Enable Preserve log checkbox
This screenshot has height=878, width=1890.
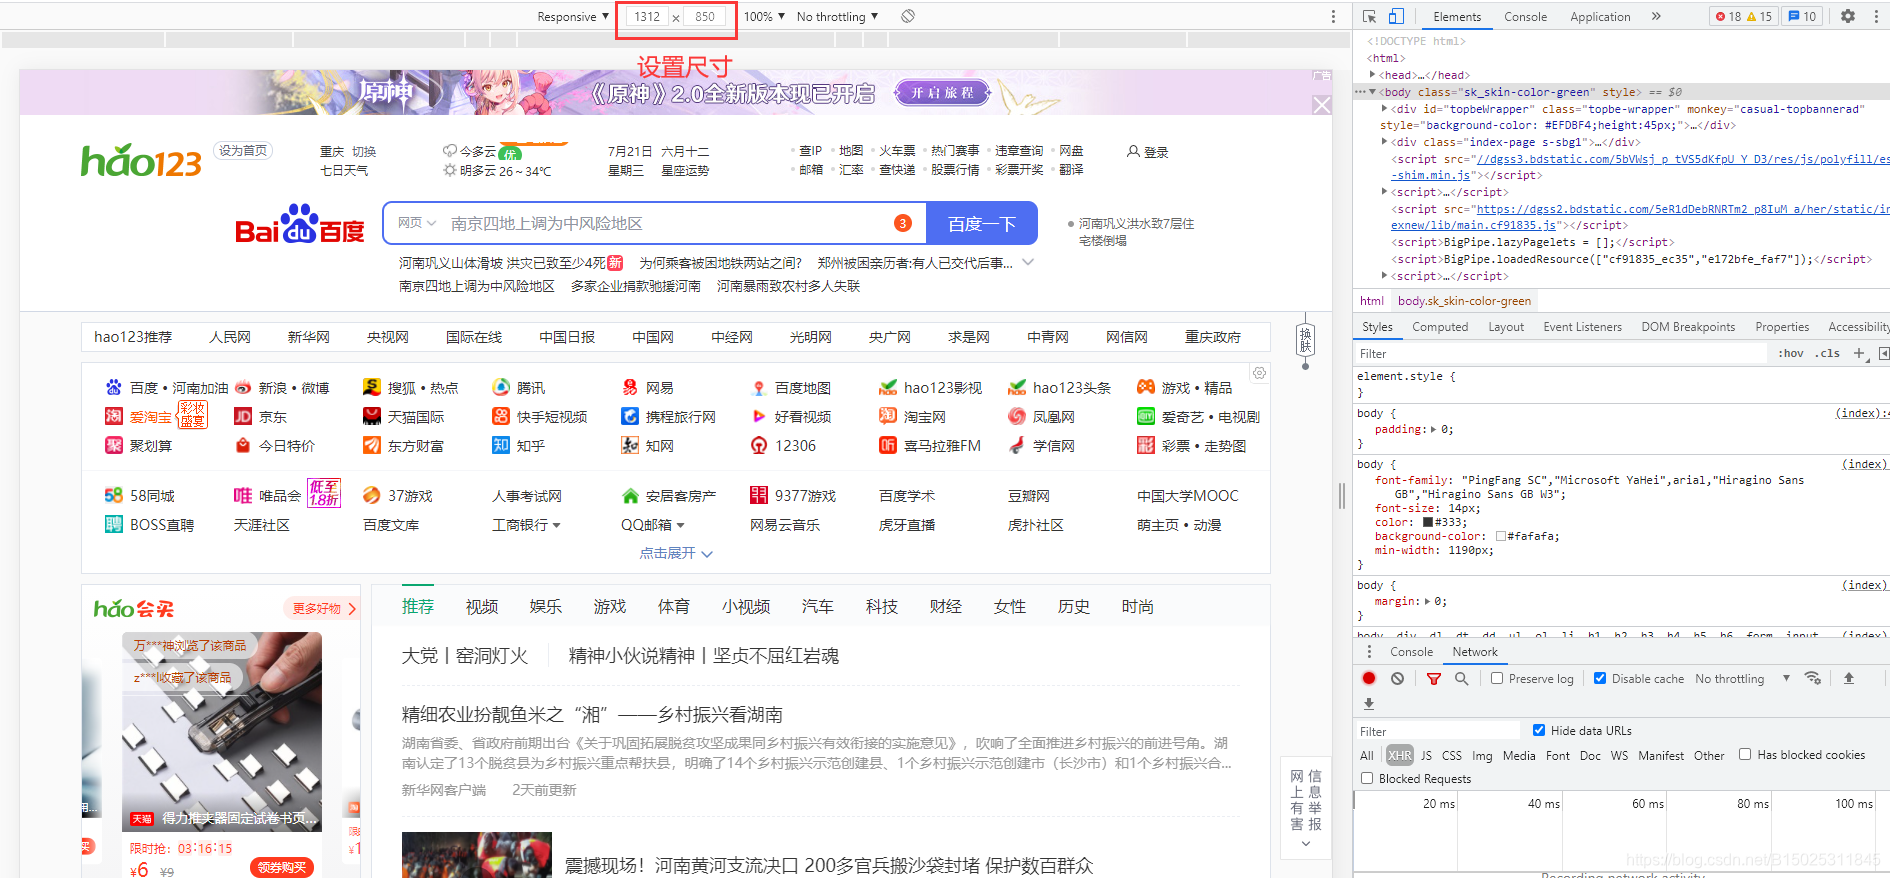coord(1497,678)
